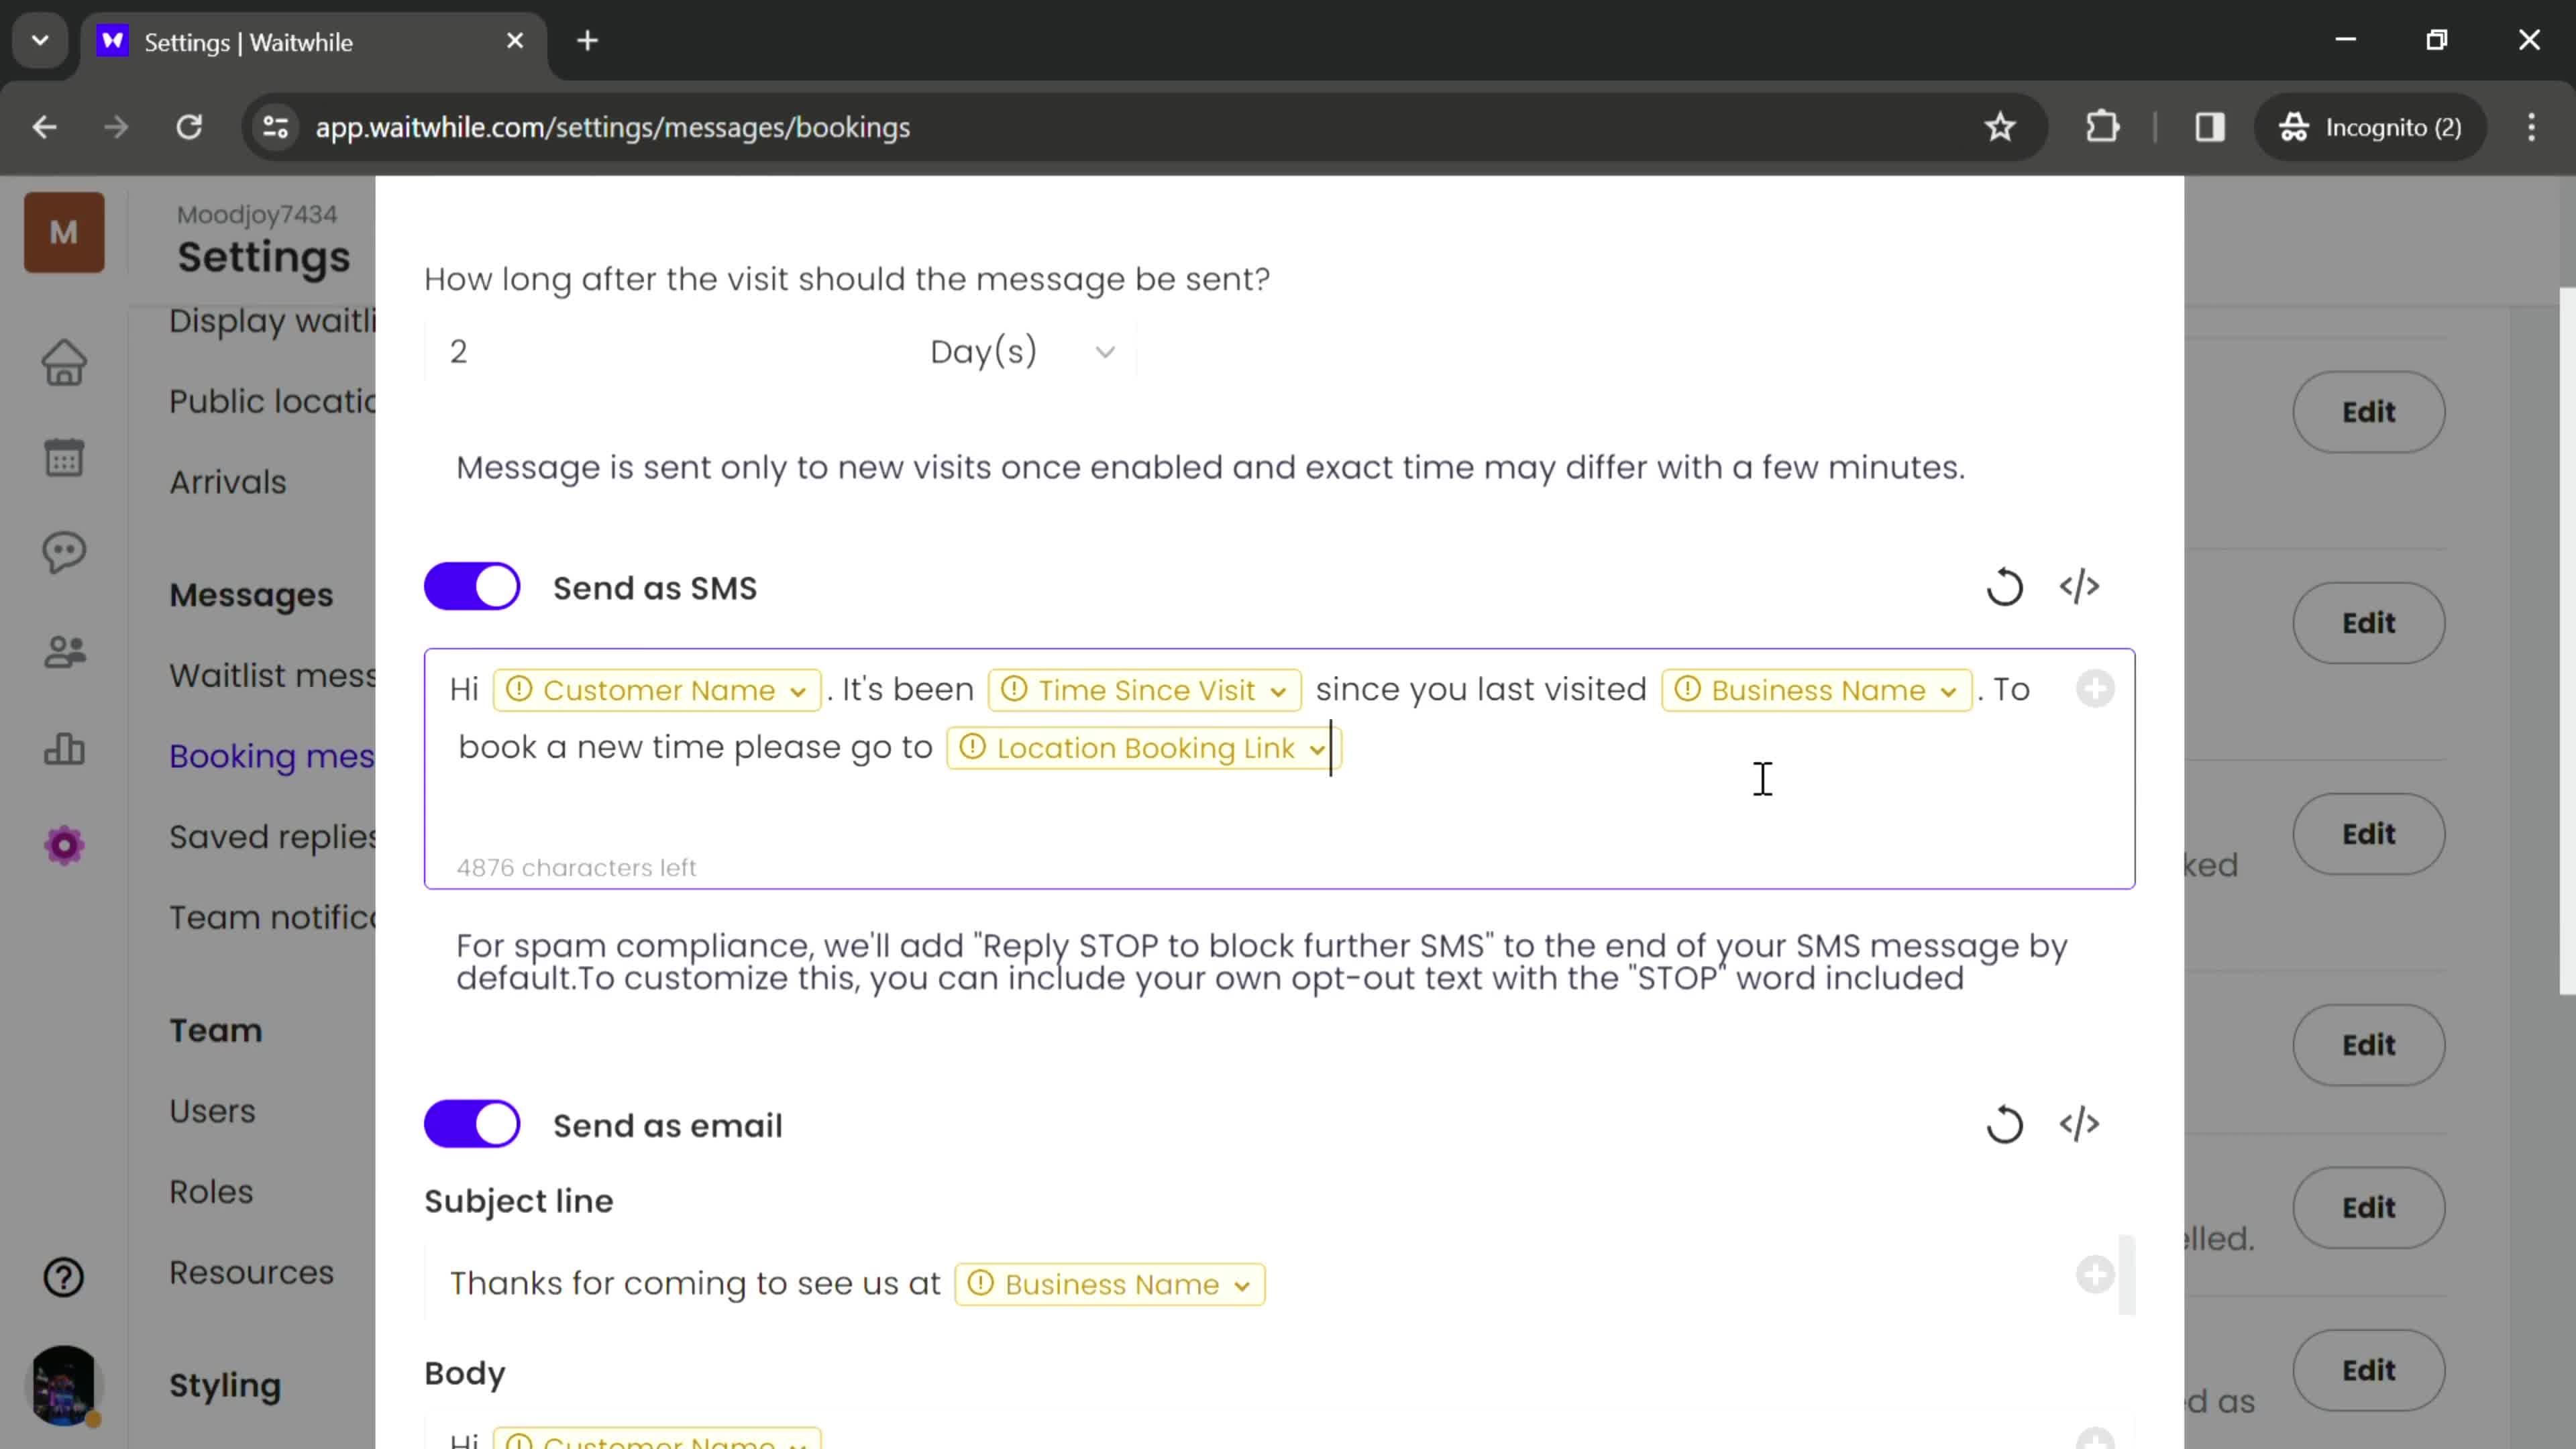Open the Arrivals settings page

(228, 482)
